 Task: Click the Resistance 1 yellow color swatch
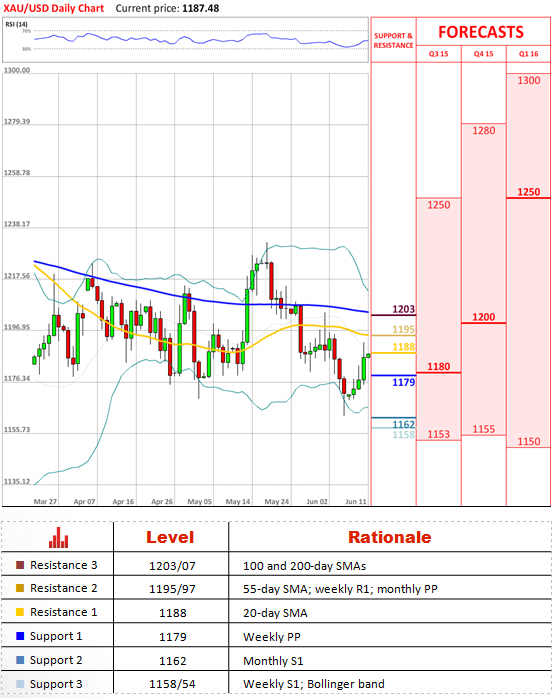pyautogui.click(x=20, y=612)
